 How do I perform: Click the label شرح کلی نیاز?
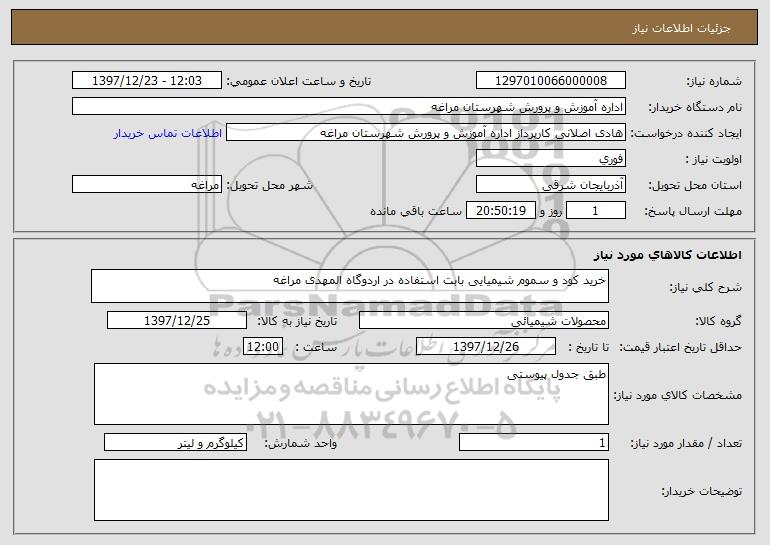pyautogui.click(x=706, y=287)
